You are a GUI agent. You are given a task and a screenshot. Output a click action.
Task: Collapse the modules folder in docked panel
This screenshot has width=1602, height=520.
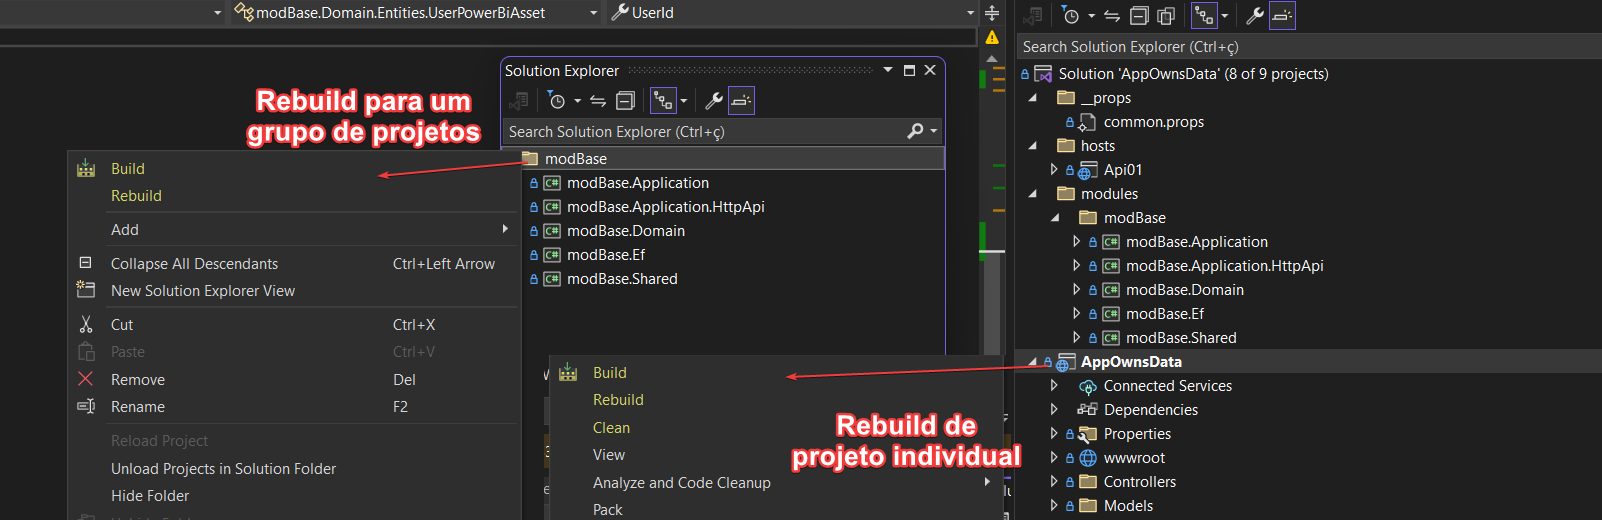click(1033, 194)
